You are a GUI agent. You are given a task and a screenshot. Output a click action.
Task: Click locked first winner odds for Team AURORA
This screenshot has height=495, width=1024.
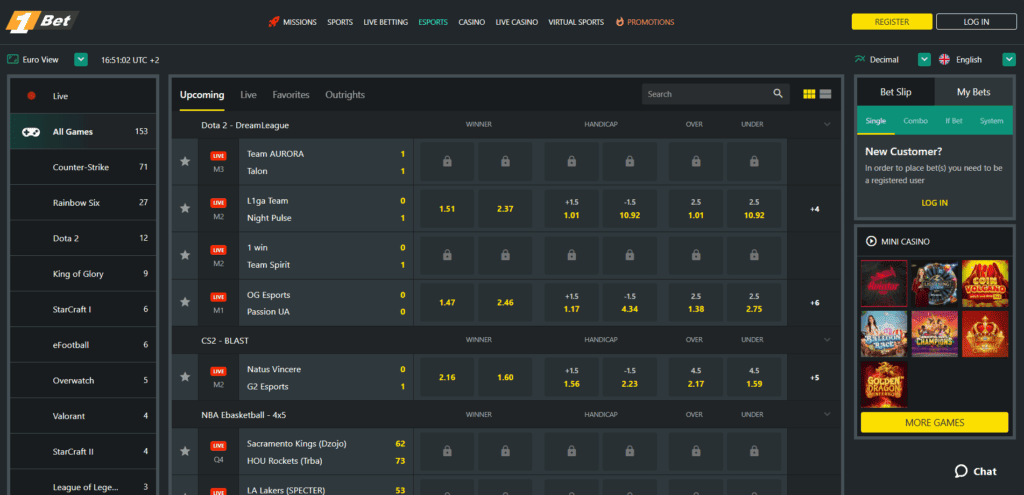pos(447,162)
